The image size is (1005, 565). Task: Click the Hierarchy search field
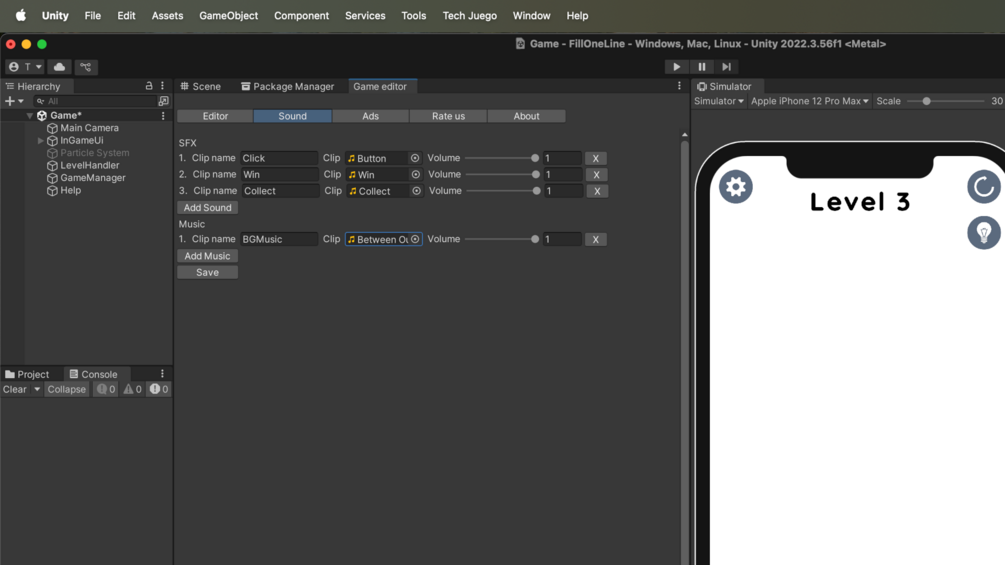pyautogui.click(x=96, y=101)
